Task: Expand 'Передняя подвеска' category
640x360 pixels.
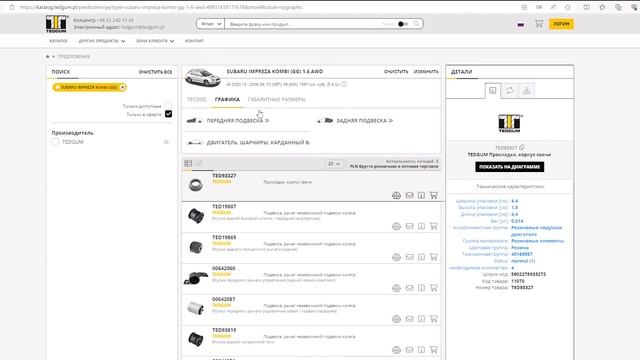Action: pyautogui.click(x=237, y=121)
